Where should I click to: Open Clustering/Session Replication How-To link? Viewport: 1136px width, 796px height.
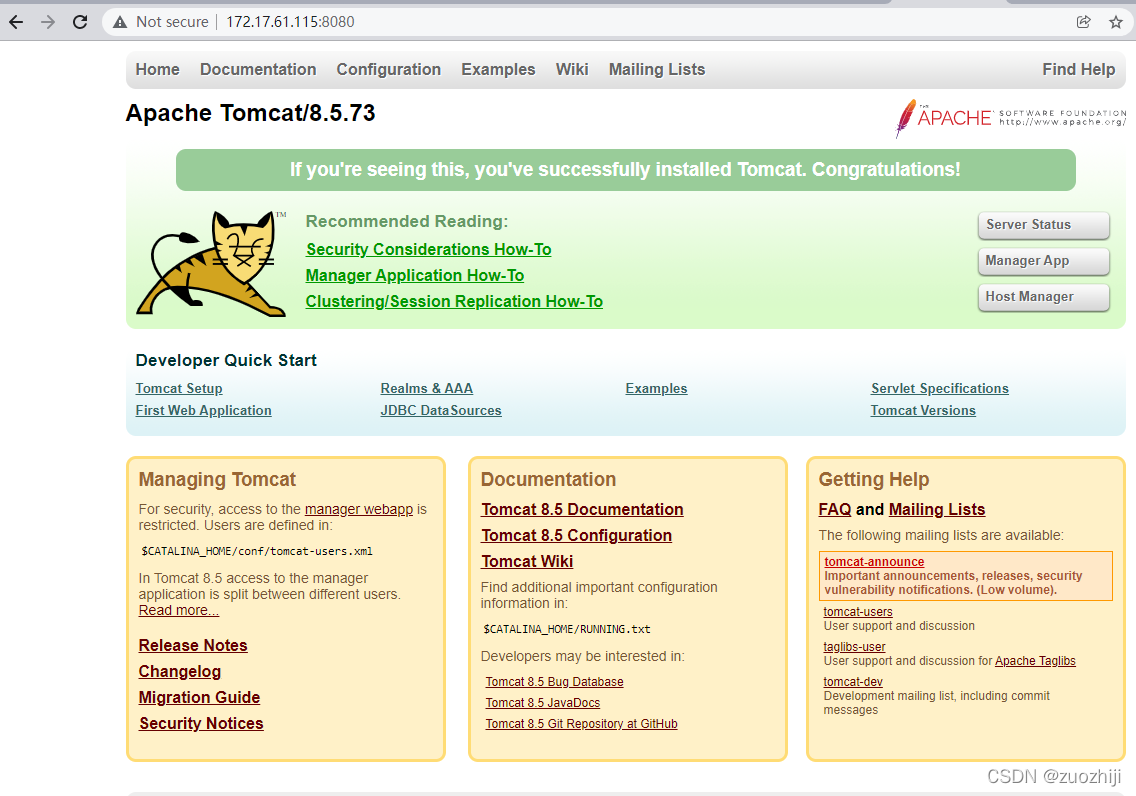(454, 301)
